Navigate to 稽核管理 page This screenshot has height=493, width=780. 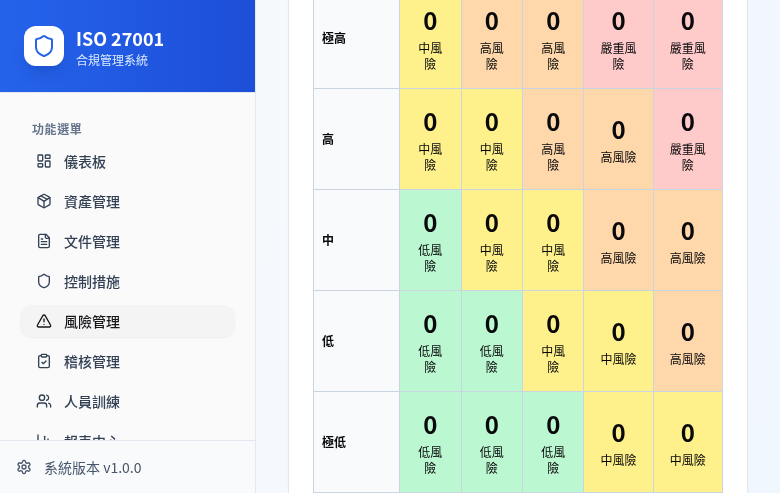pyautogui.click(x=92, y=362)
